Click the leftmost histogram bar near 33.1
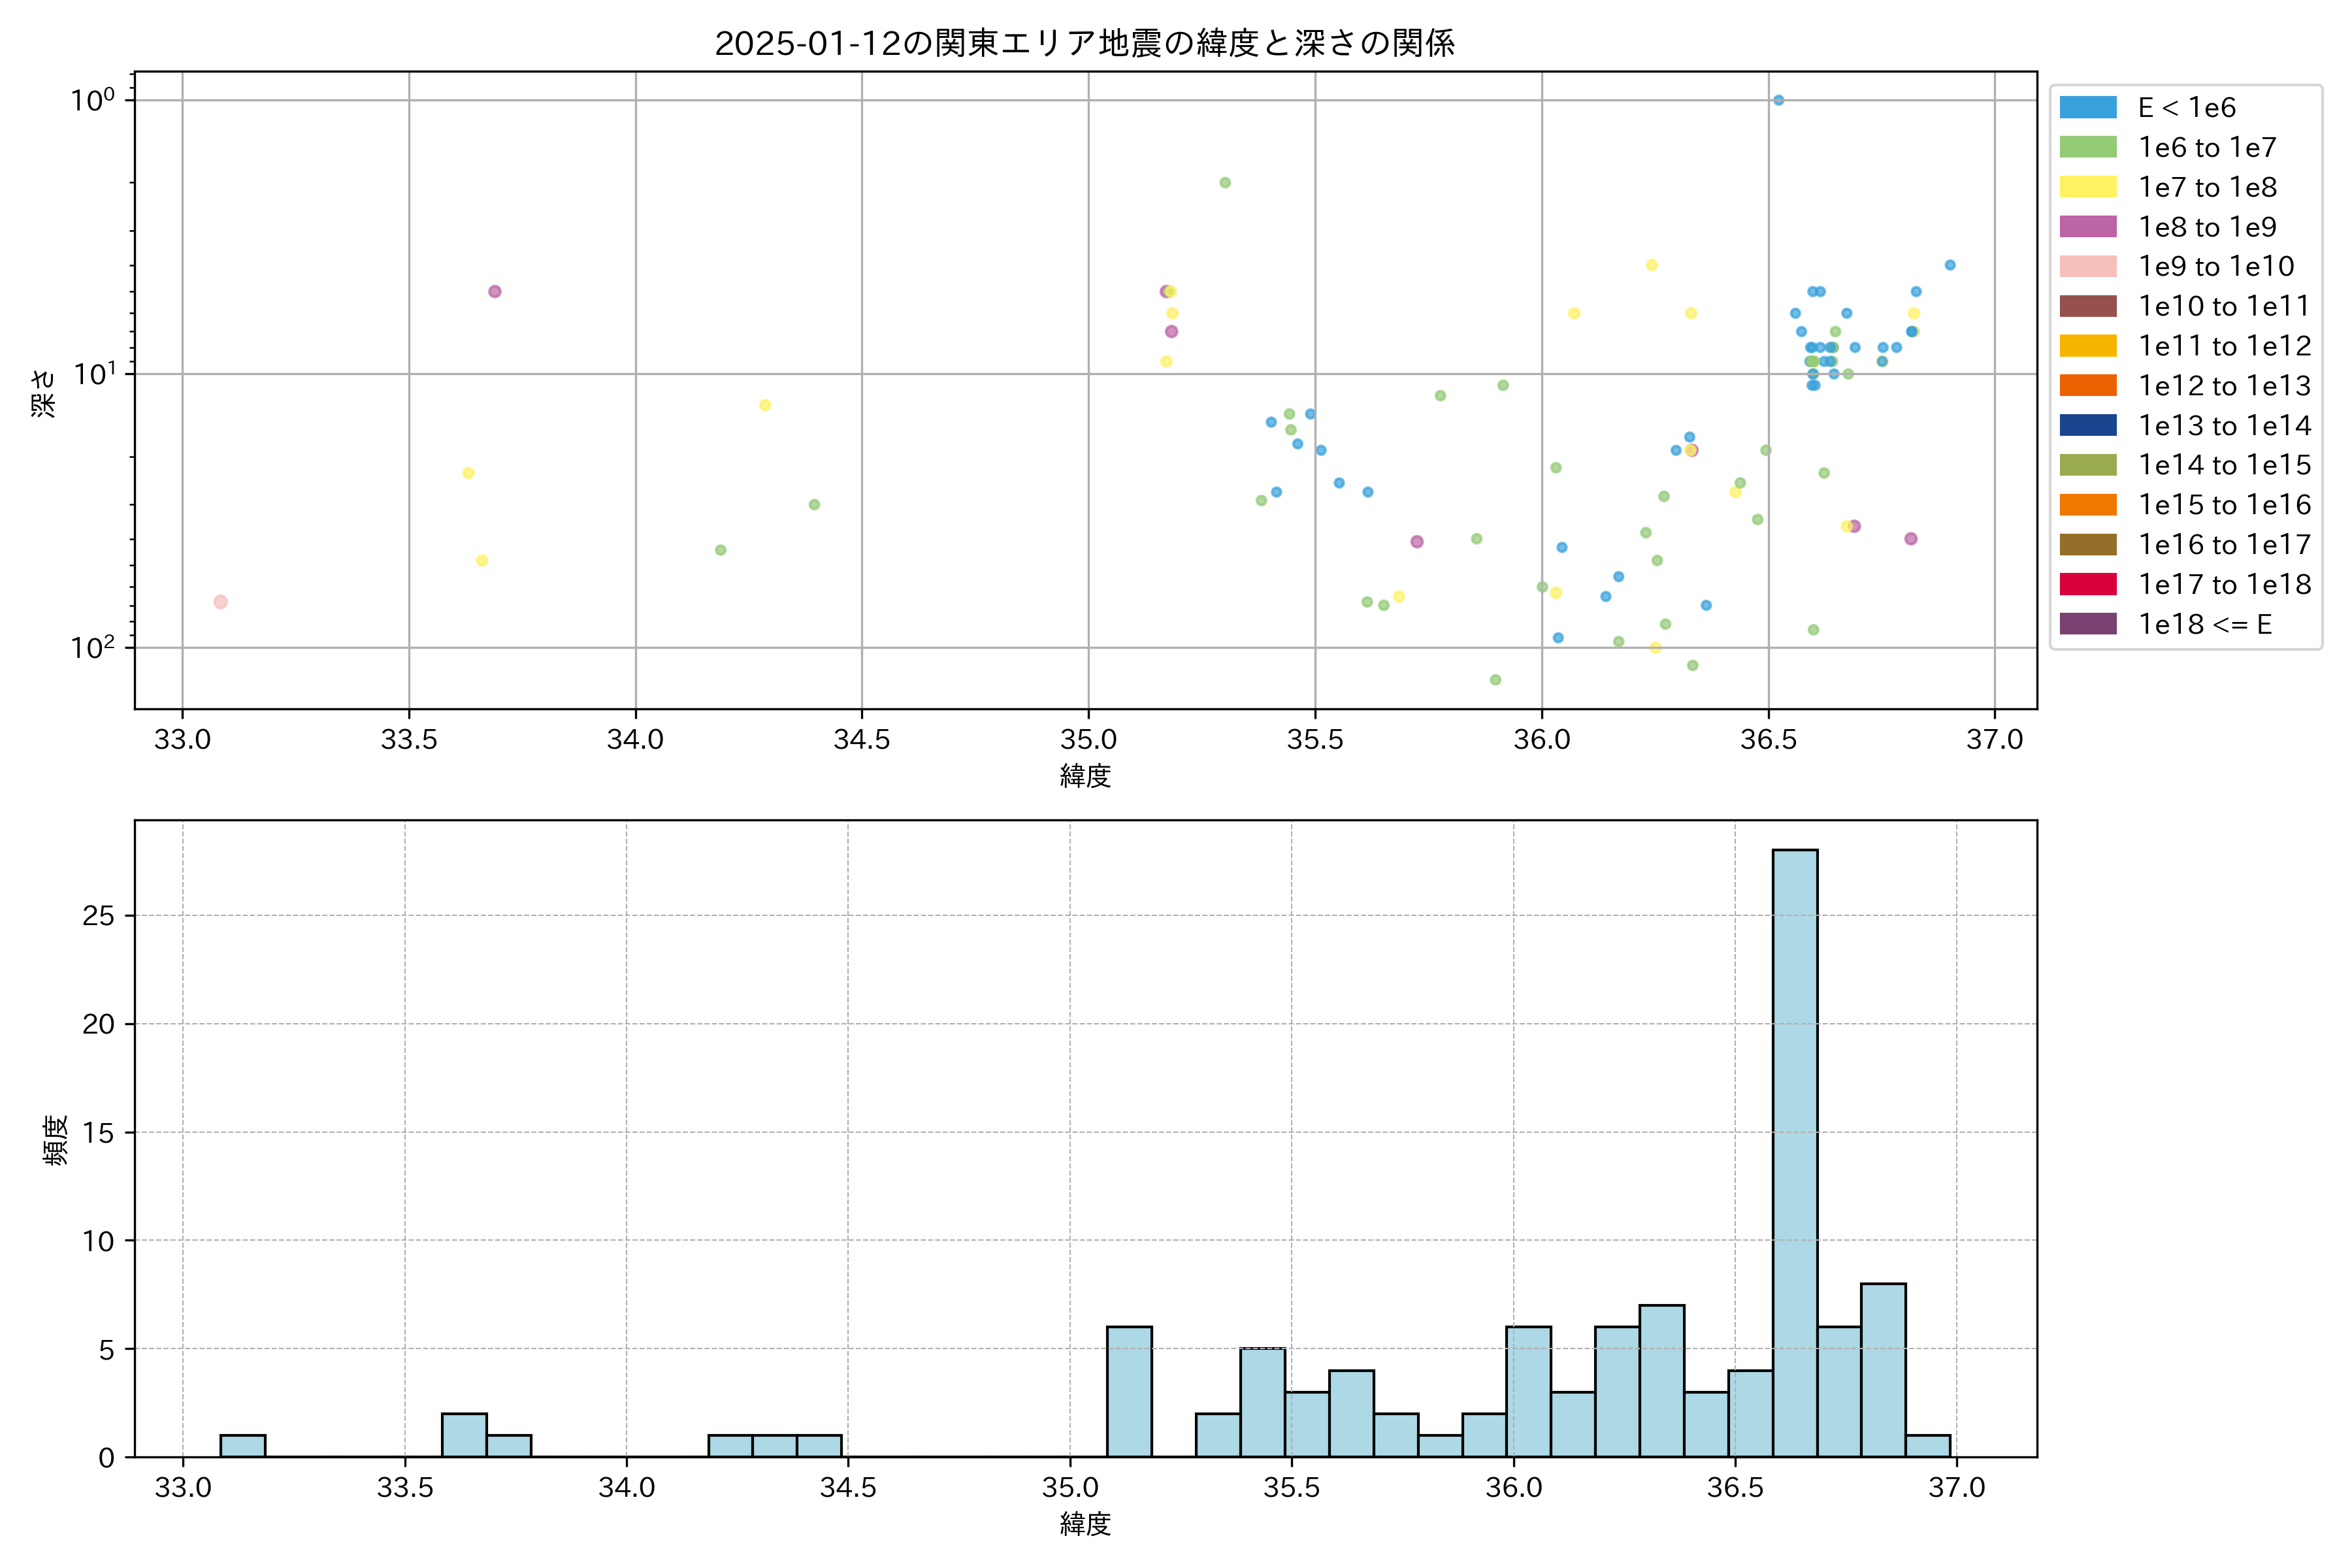 point(242,1446)
